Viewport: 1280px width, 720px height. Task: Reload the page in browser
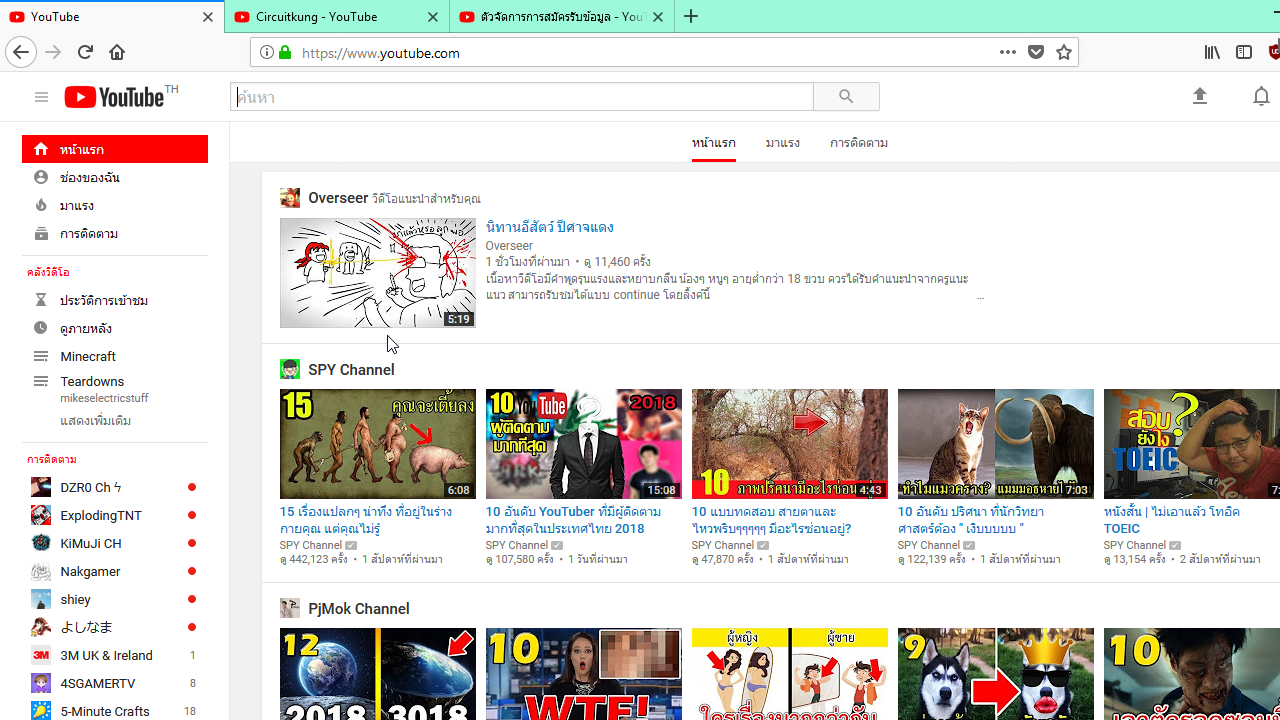click(x=85, y=52)
